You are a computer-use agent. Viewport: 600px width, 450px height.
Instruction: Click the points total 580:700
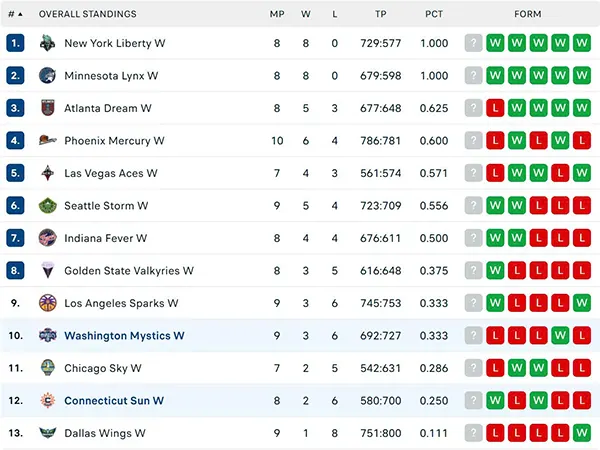tap(381, 401)
